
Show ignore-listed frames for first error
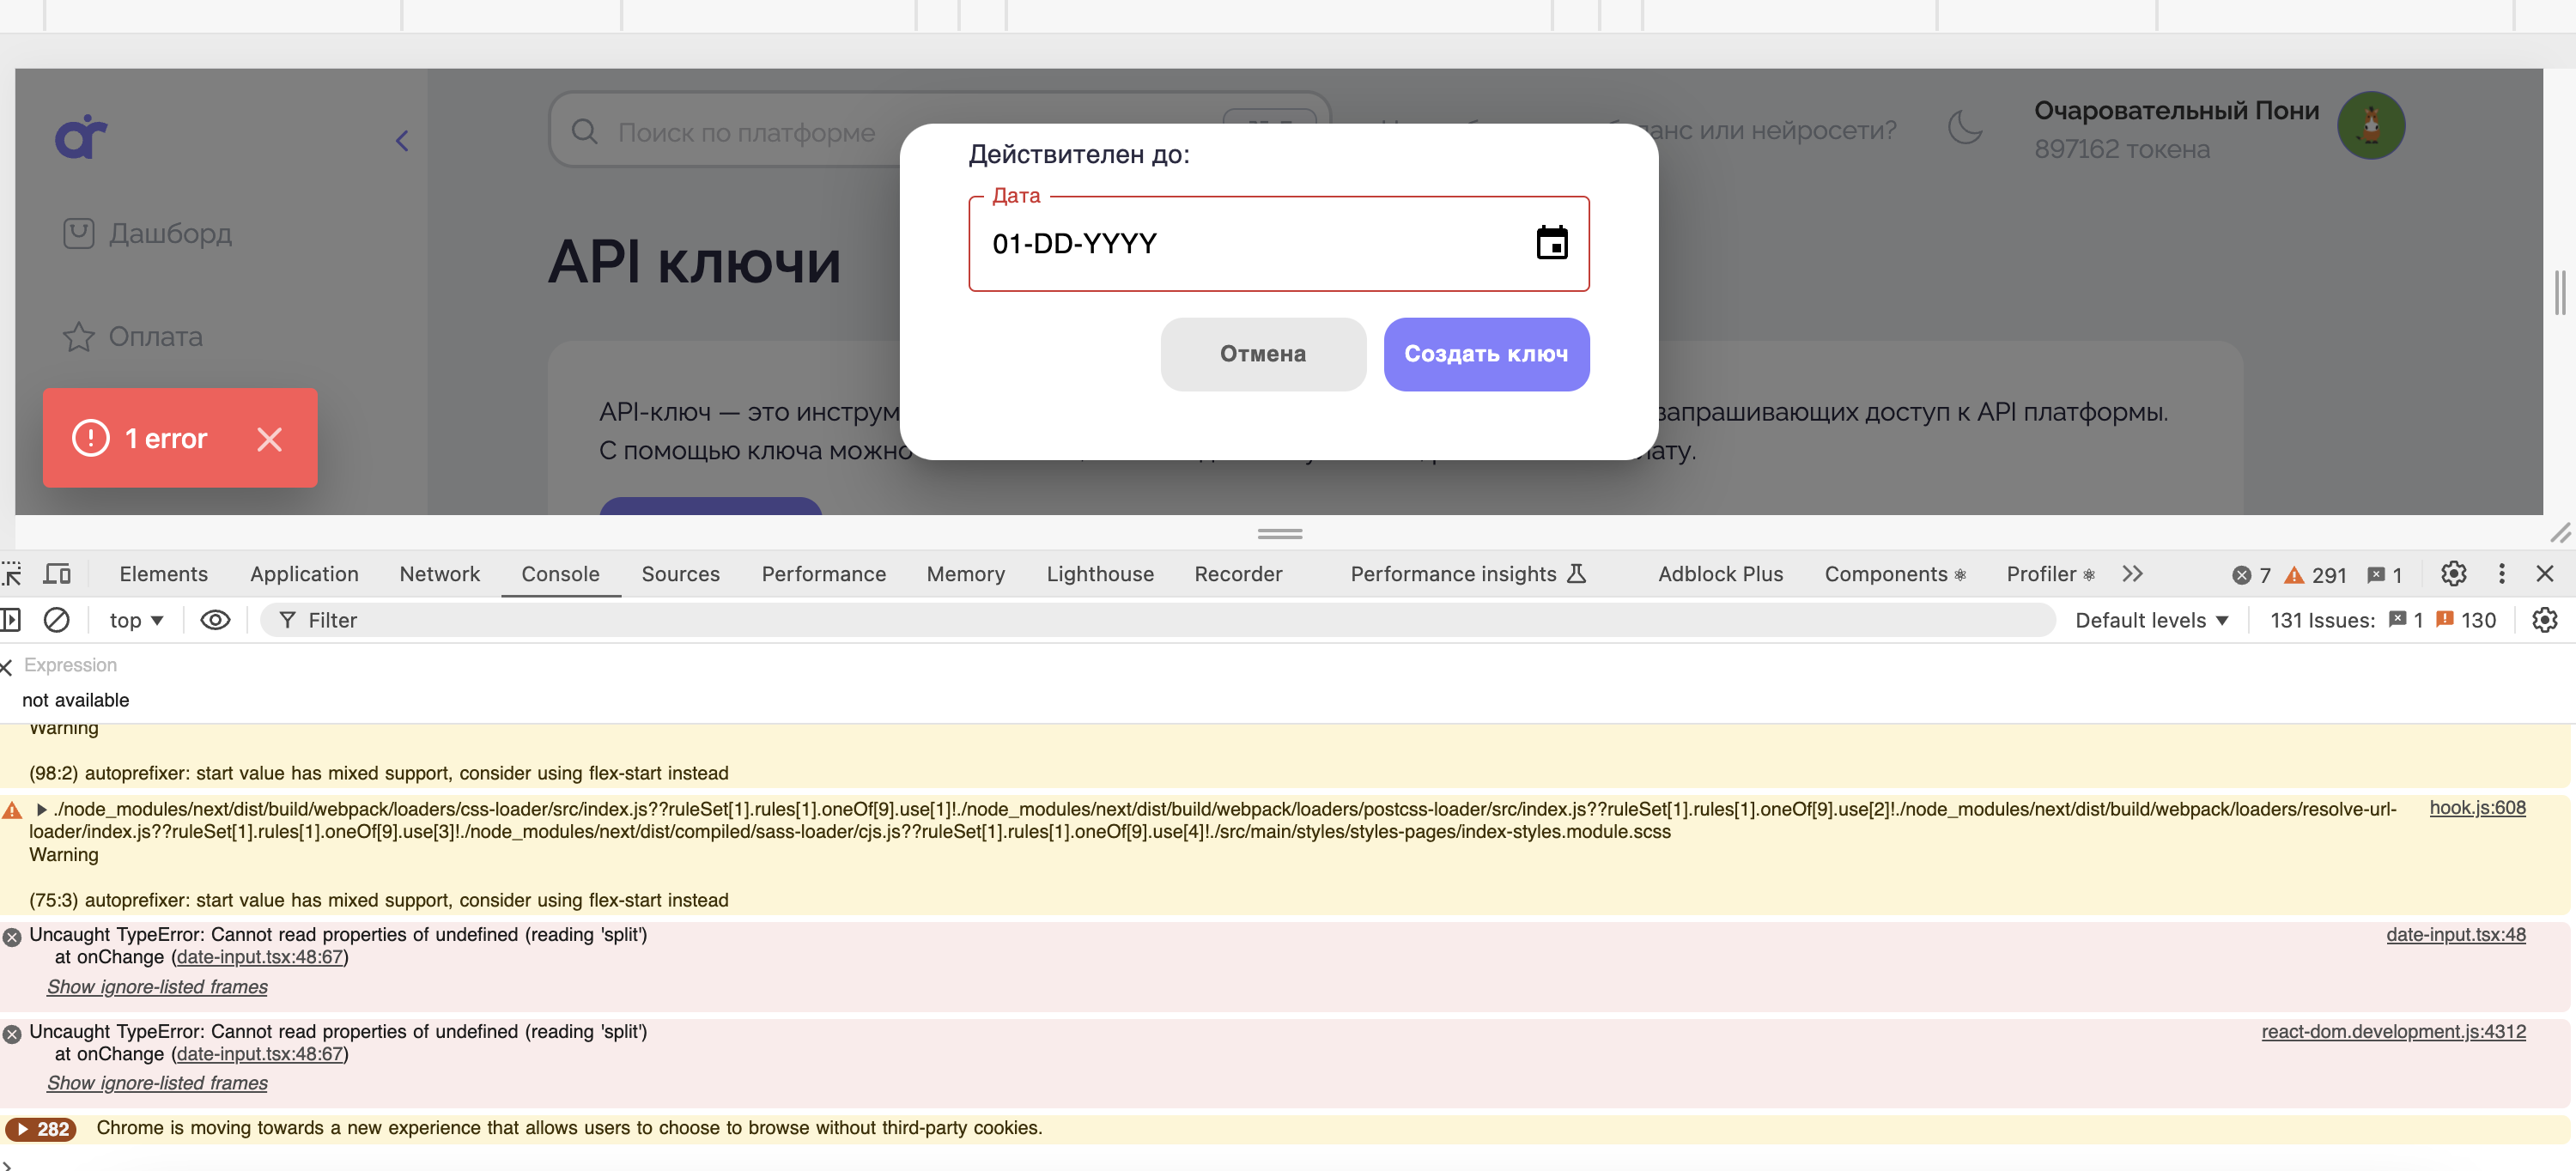[157, 987]
